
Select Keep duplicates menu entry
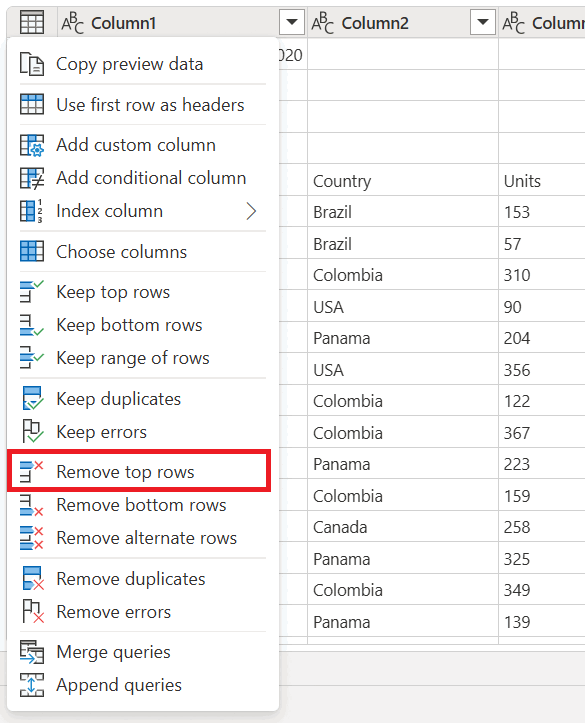143,398
